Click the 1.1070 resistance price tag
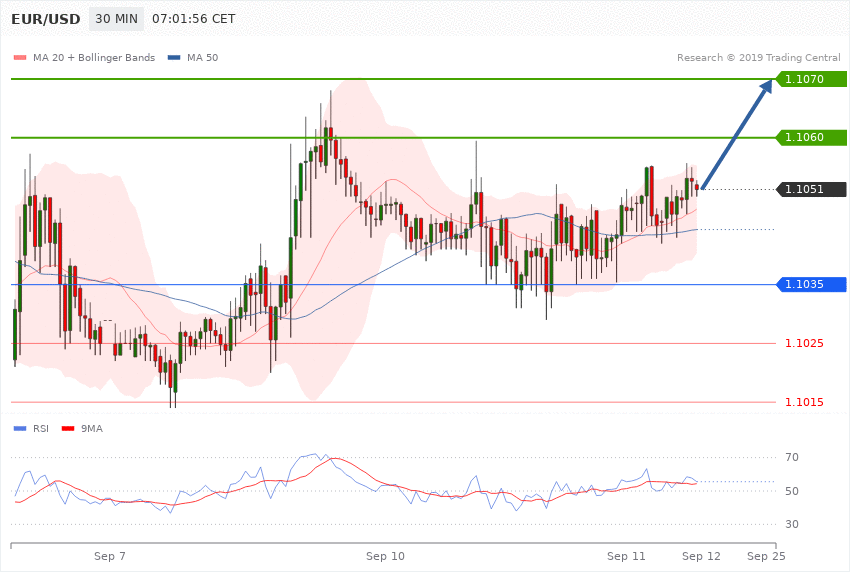This screenshot has height=576, width=850. click(x=812, y=79)
